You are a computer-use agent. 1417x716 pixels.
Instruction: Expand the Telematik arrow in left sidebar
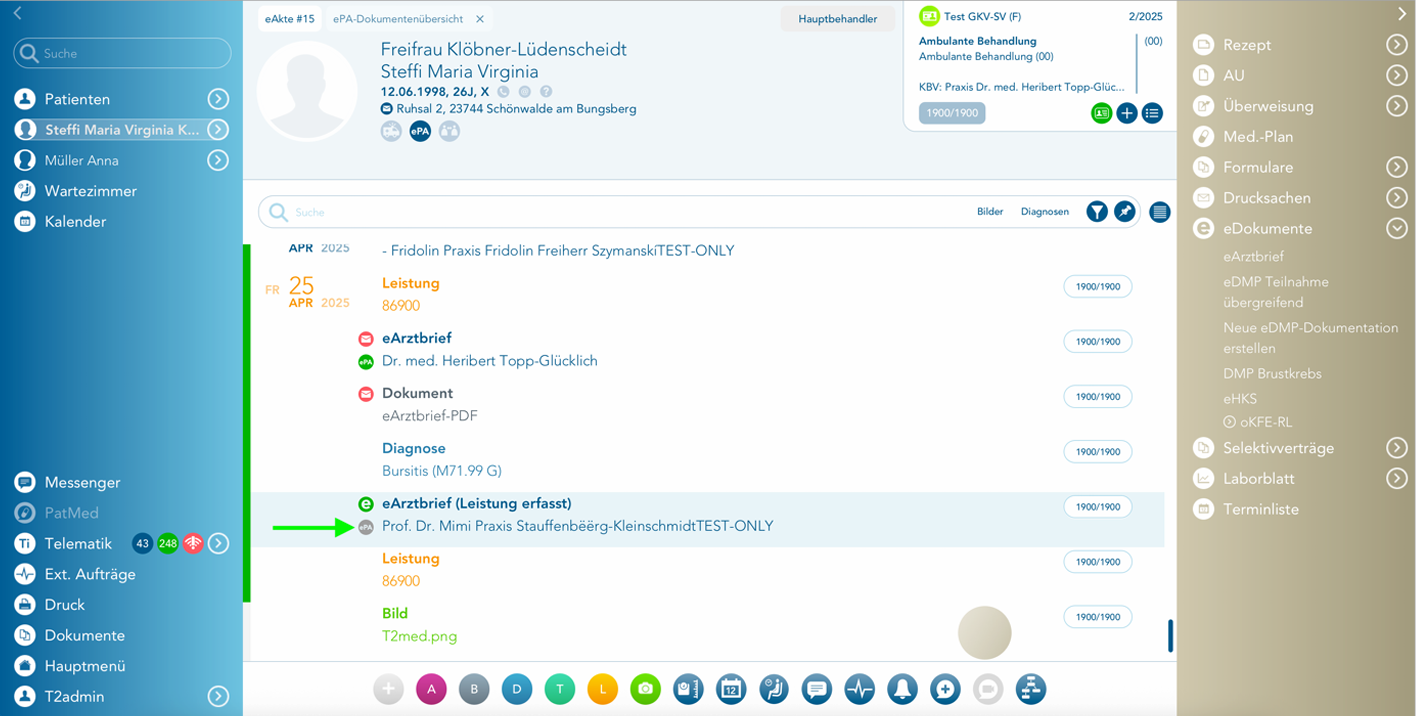click(218, 544)
